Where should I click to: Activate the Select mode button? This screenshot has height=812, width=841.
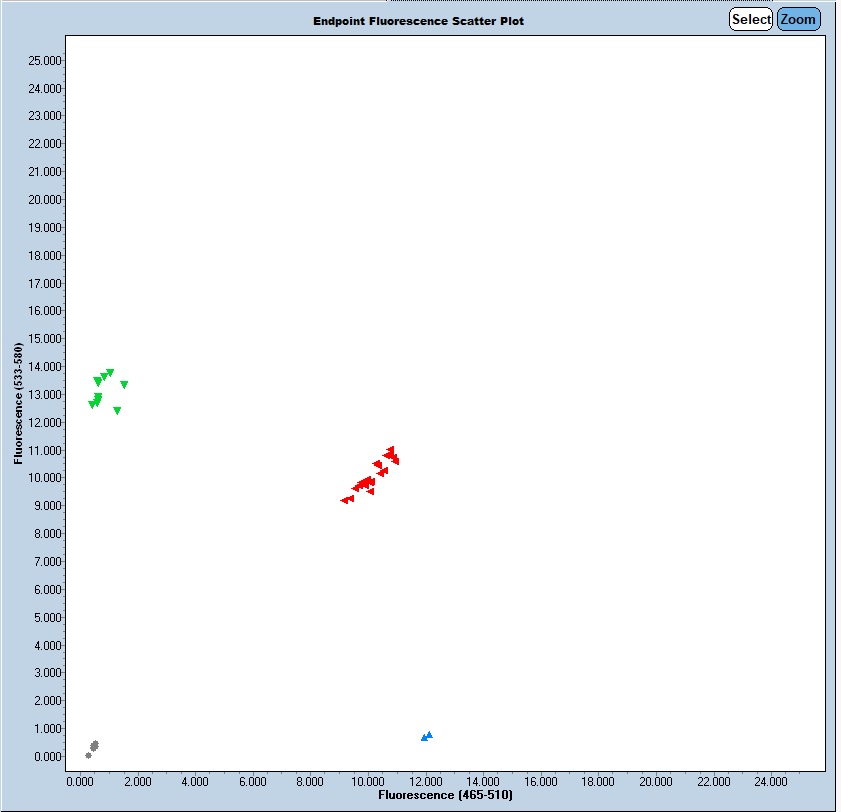pyautogui.click(x=750, y=19)
